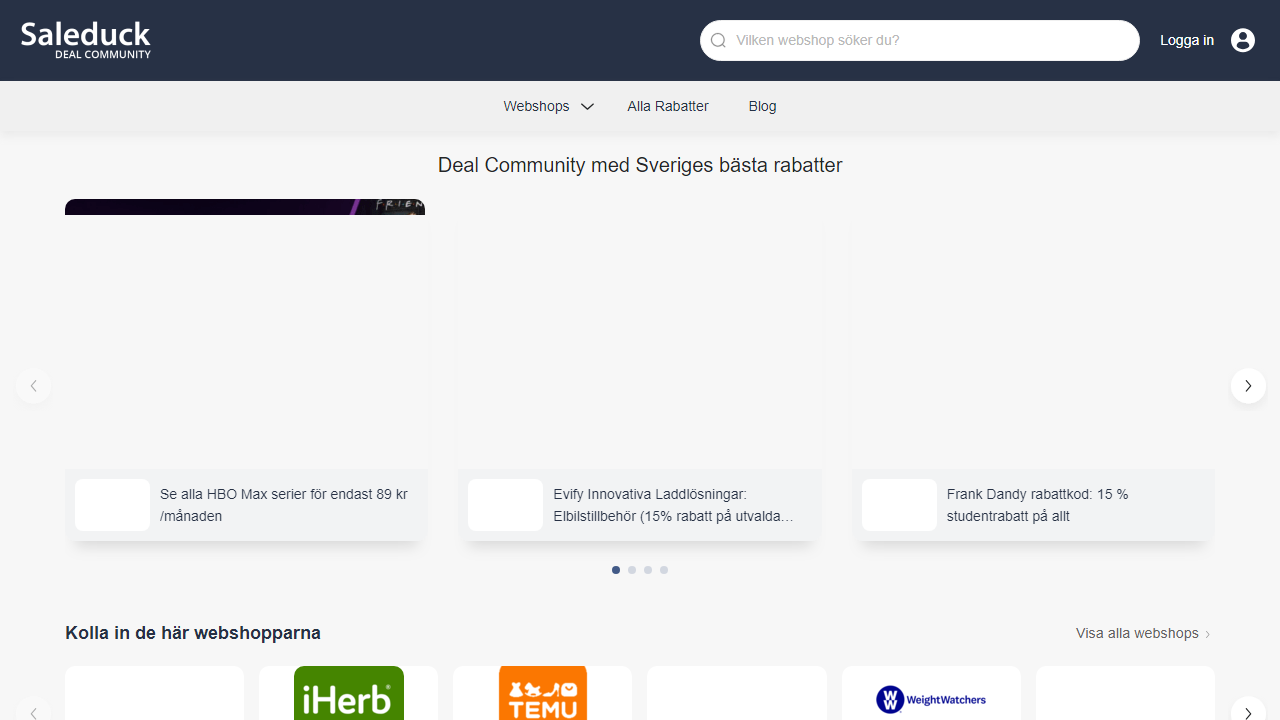1280x720 pixels.
Task: Select the fourth carousel pagination dot
Action: [x=664, y=570]
